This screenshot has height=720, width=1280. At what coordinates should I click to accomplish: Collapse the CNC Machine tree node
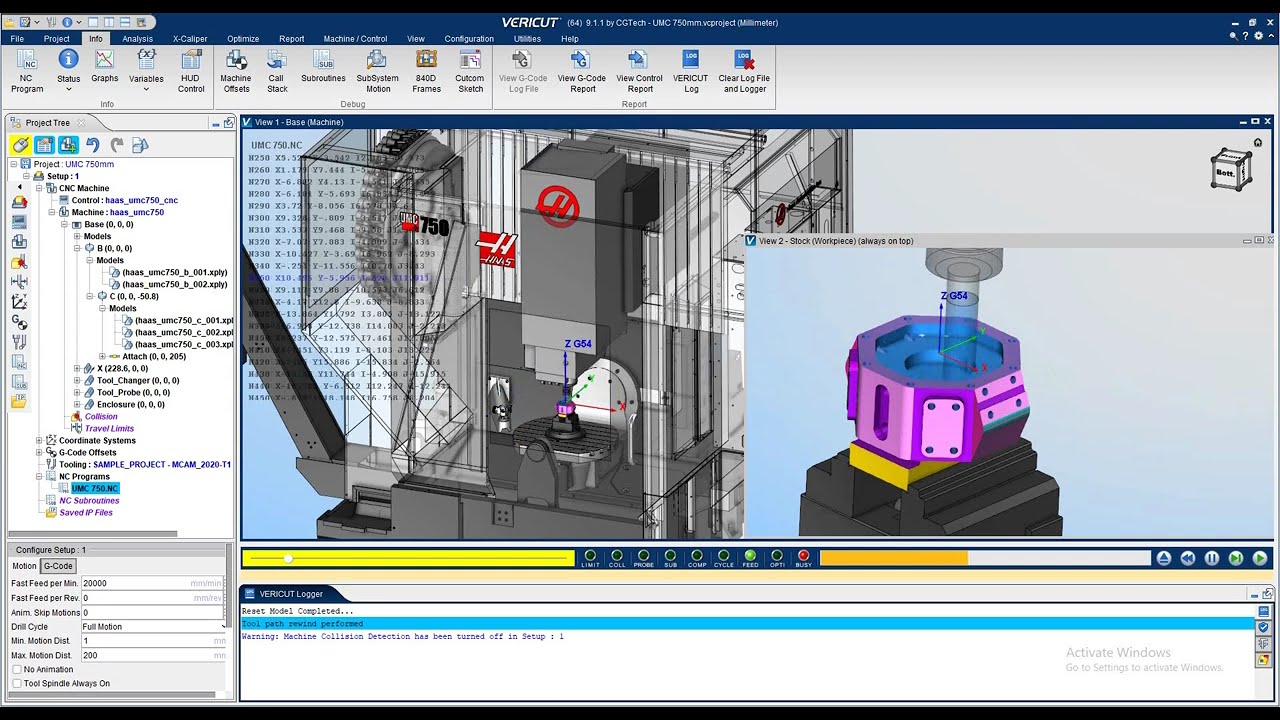[x=39, y=188]
